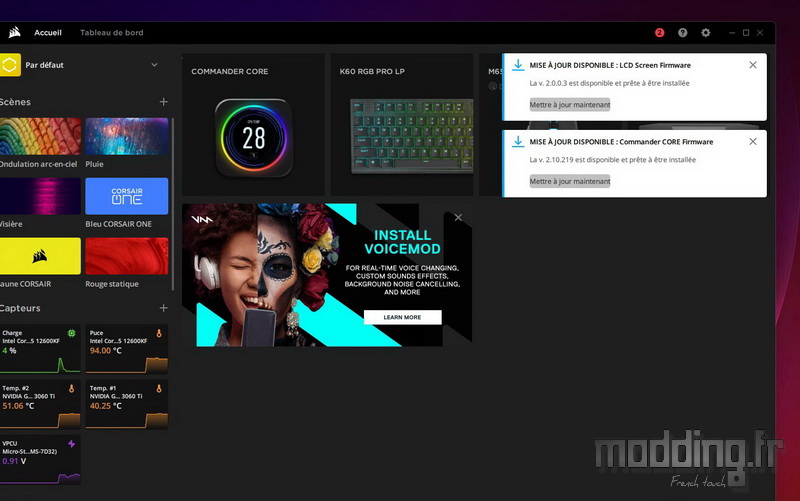Add a new scene with plus icon
Viewport: 800px width, 501px height.
coord(163,102)
